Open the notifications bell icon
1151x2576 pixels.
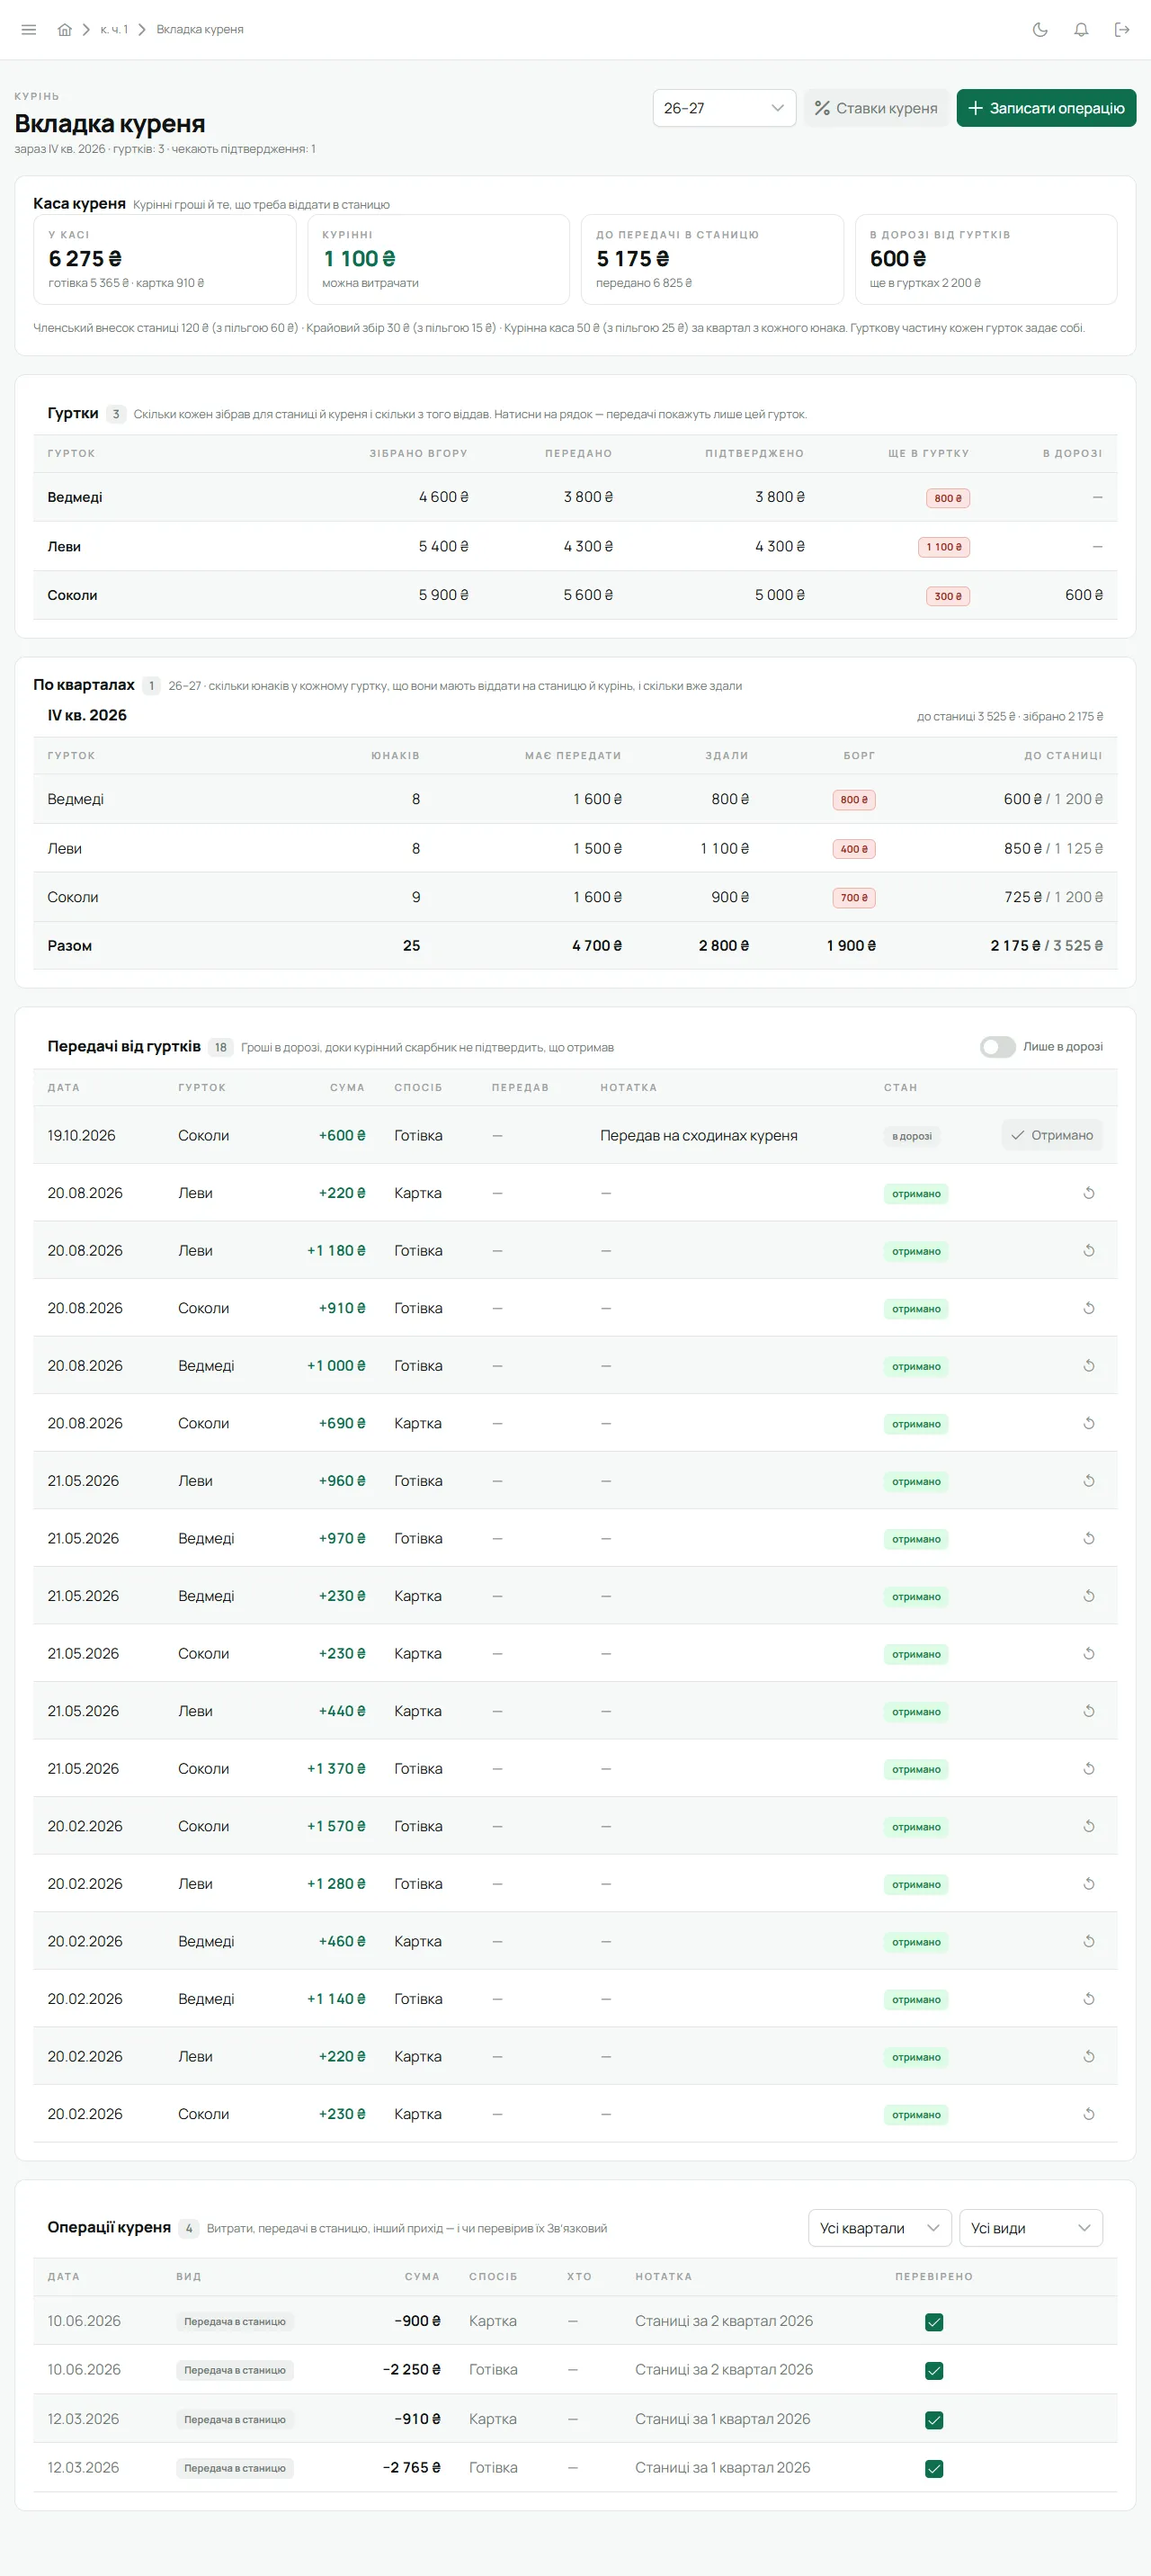pyautogui.click(x=1081, y=30)
